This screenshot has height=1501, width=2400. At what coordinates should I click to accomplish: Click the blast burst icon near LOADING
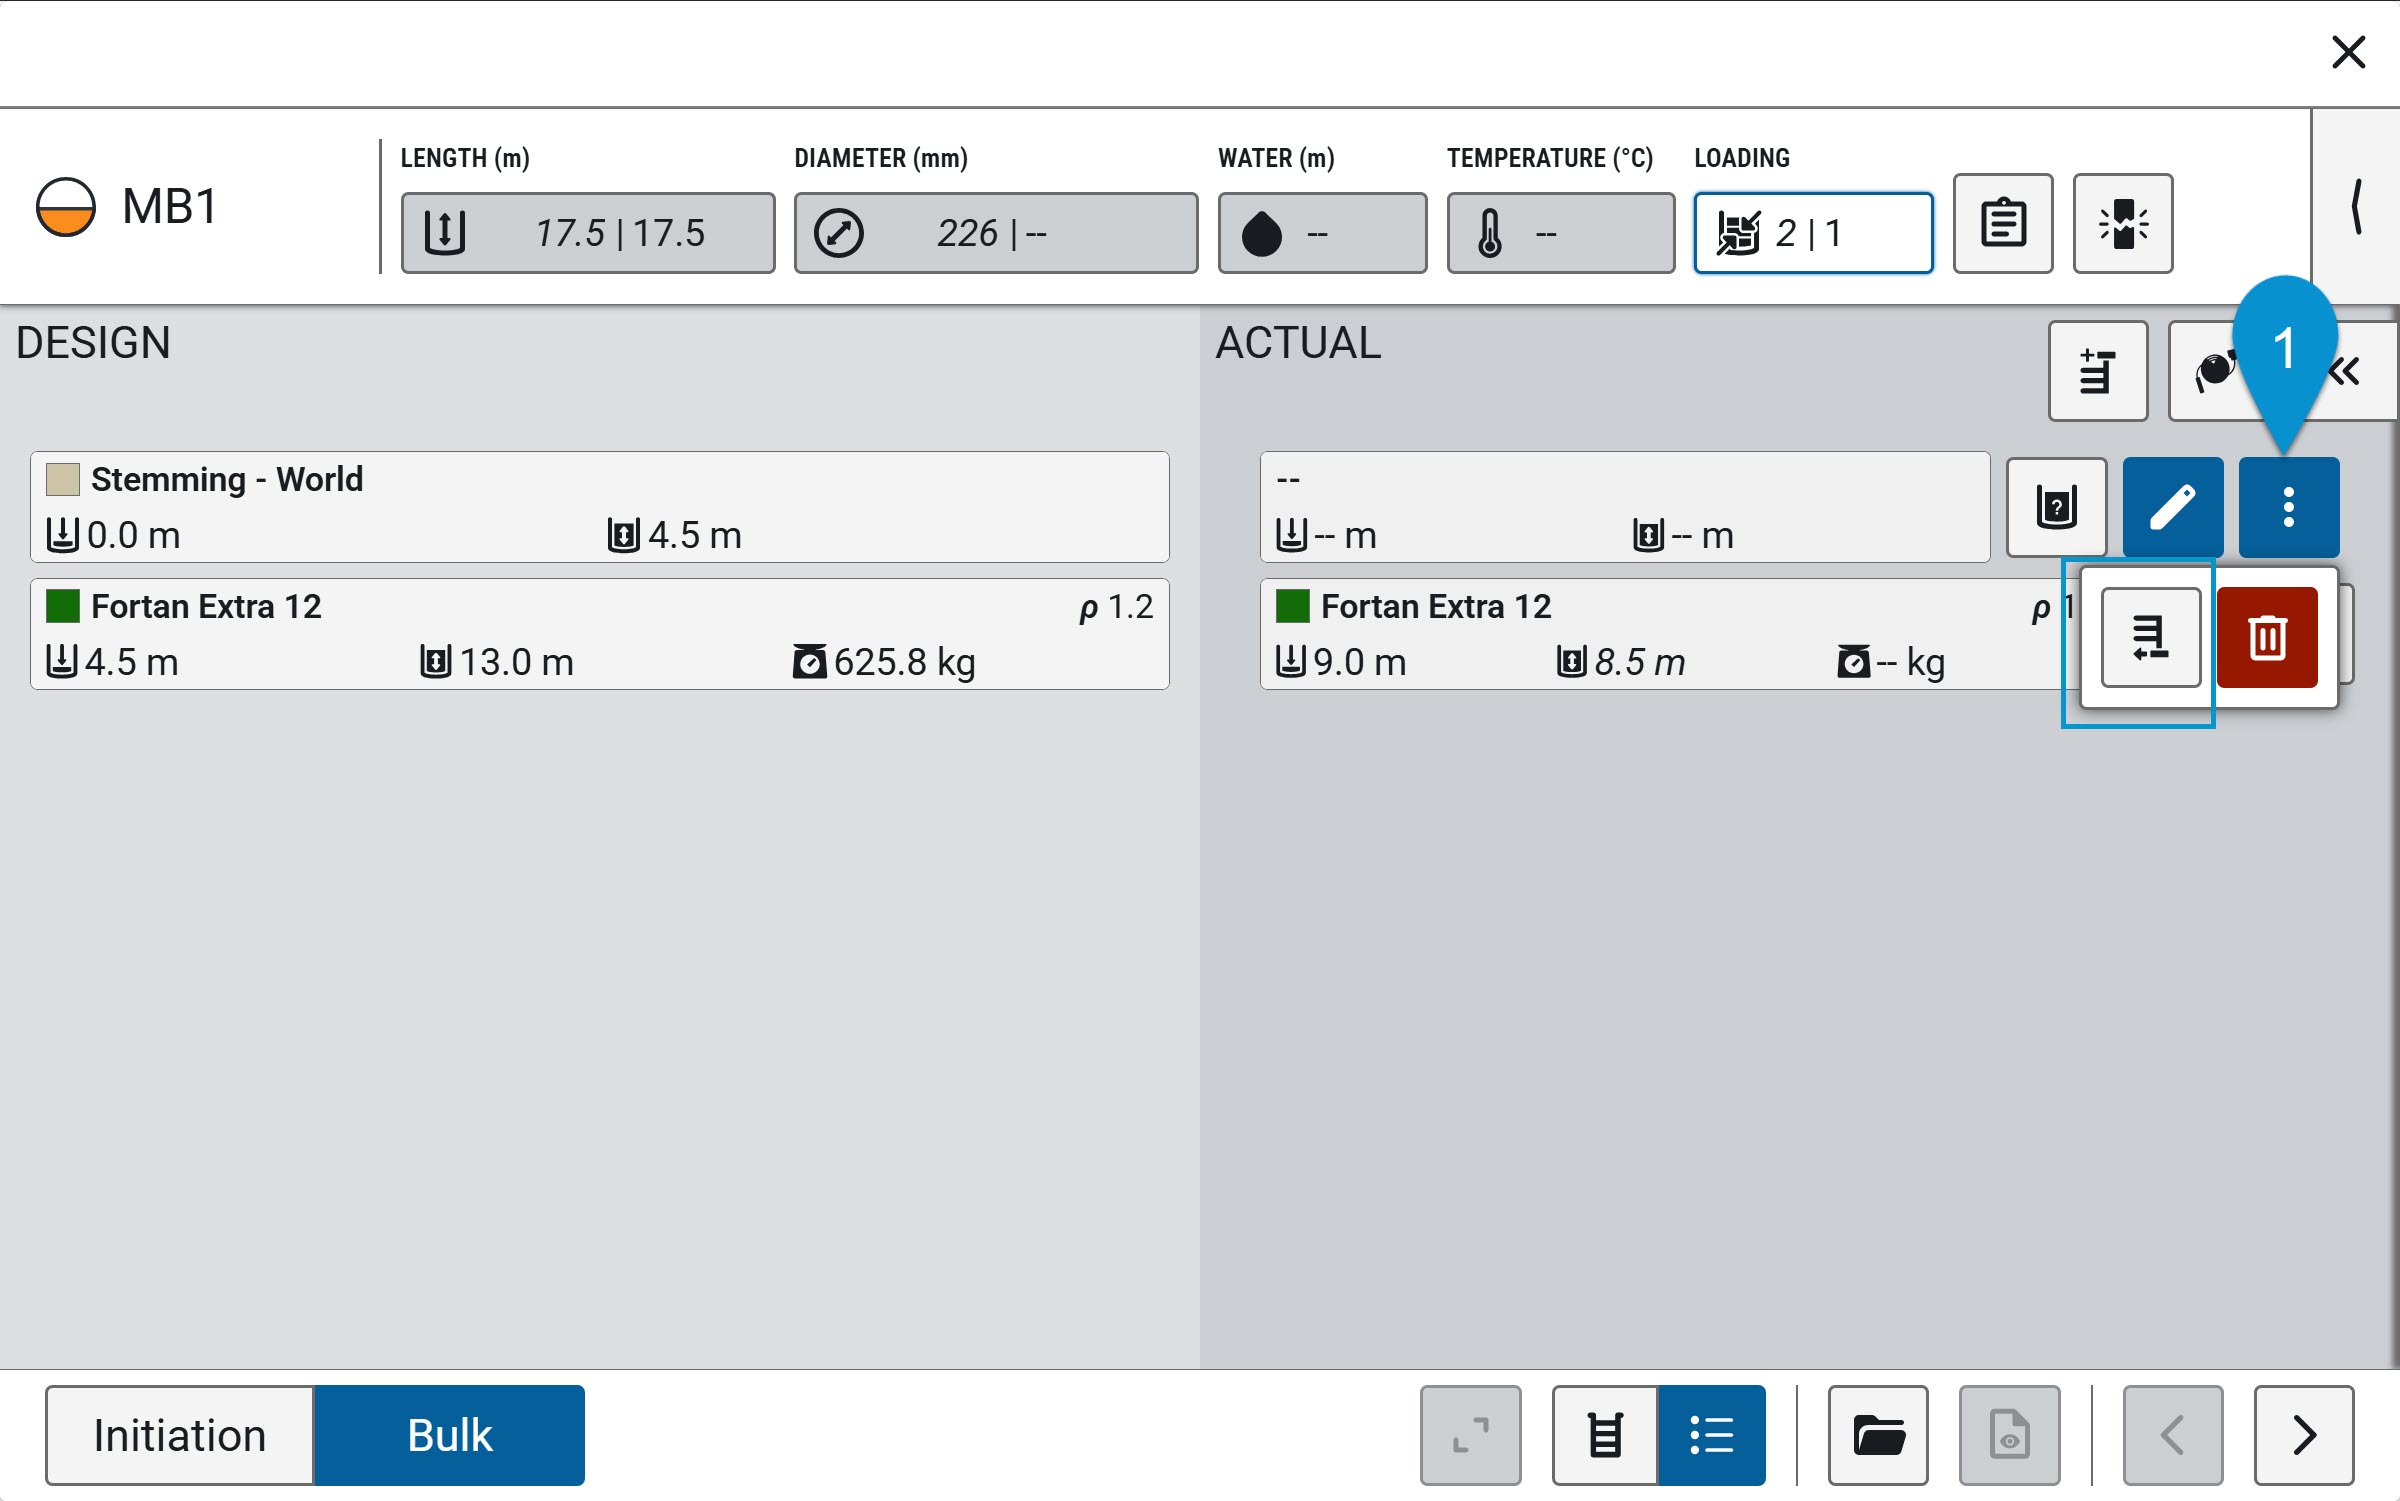coord(2123,223)
